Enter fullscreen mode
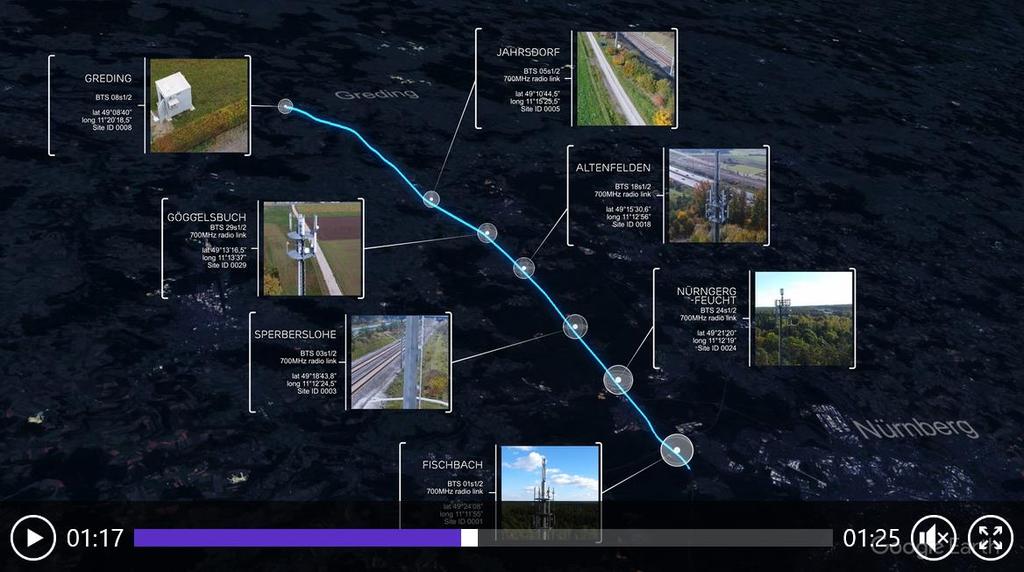This screenshot has width=1024, height=572. click(x=990, y=538)
